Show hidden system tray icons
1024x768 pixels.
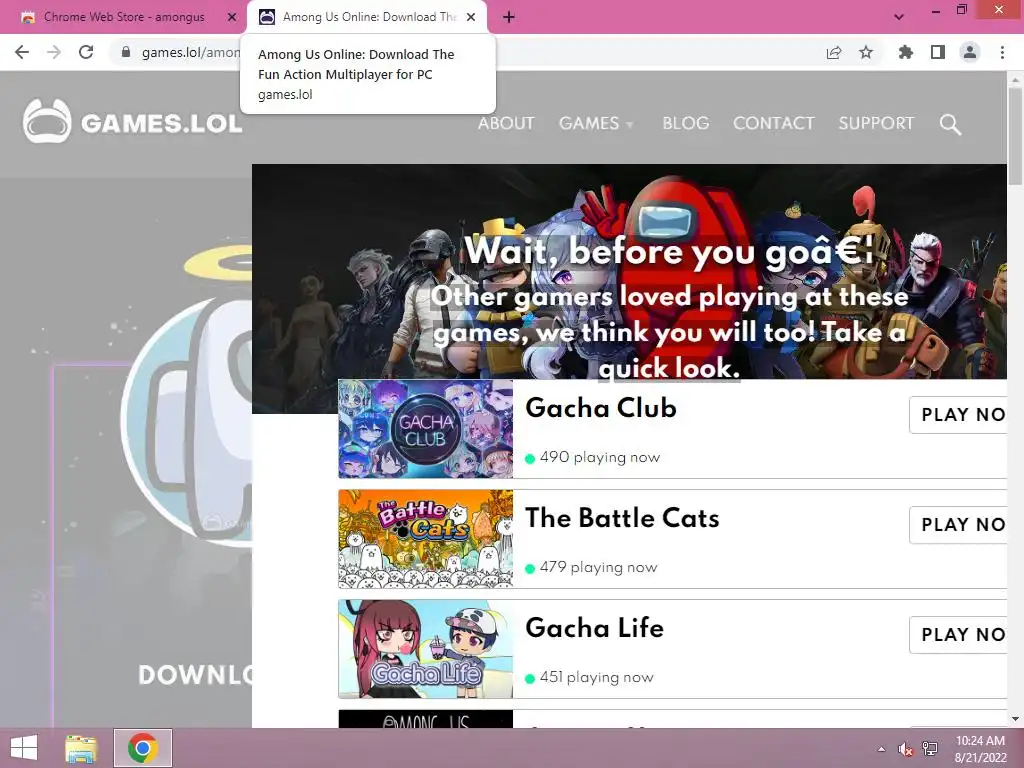click(881, 749)
